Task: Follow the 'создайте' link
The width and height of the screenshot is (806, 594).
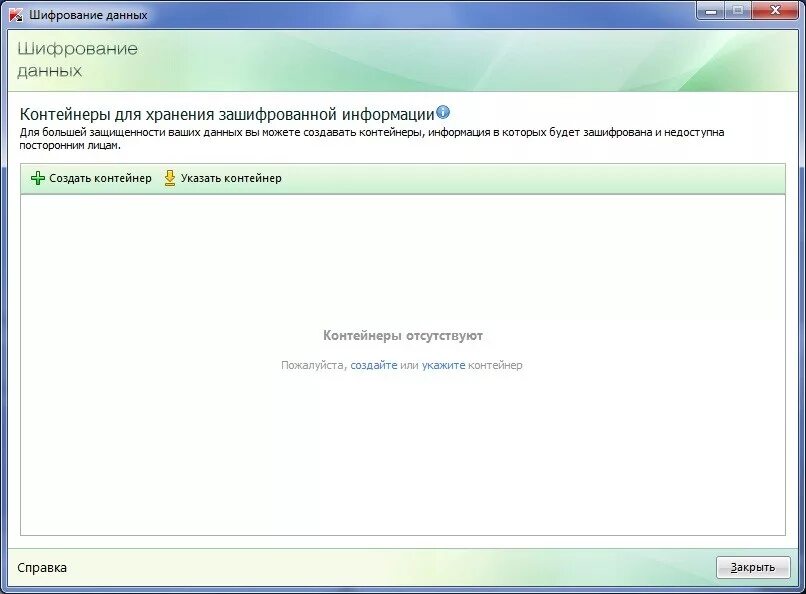Action: (x=374, y=365)
